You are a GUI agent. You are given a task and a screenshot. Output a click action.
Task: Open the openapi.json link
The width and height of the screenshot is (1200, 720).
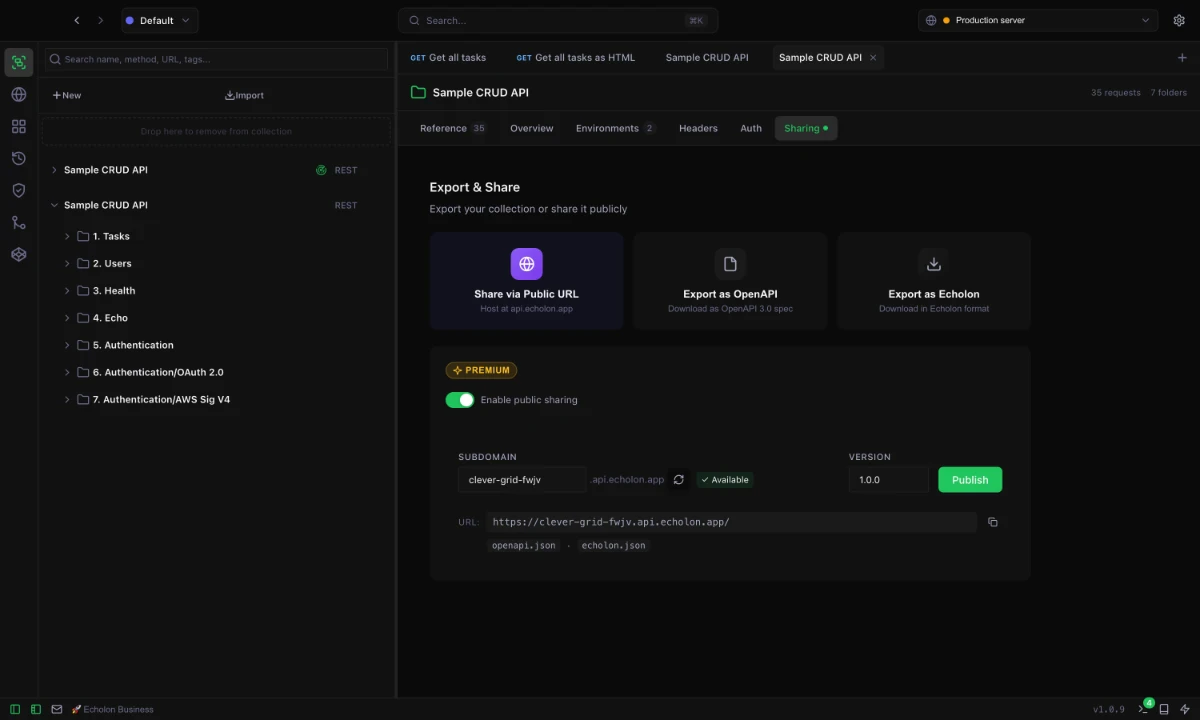(524, 545)
